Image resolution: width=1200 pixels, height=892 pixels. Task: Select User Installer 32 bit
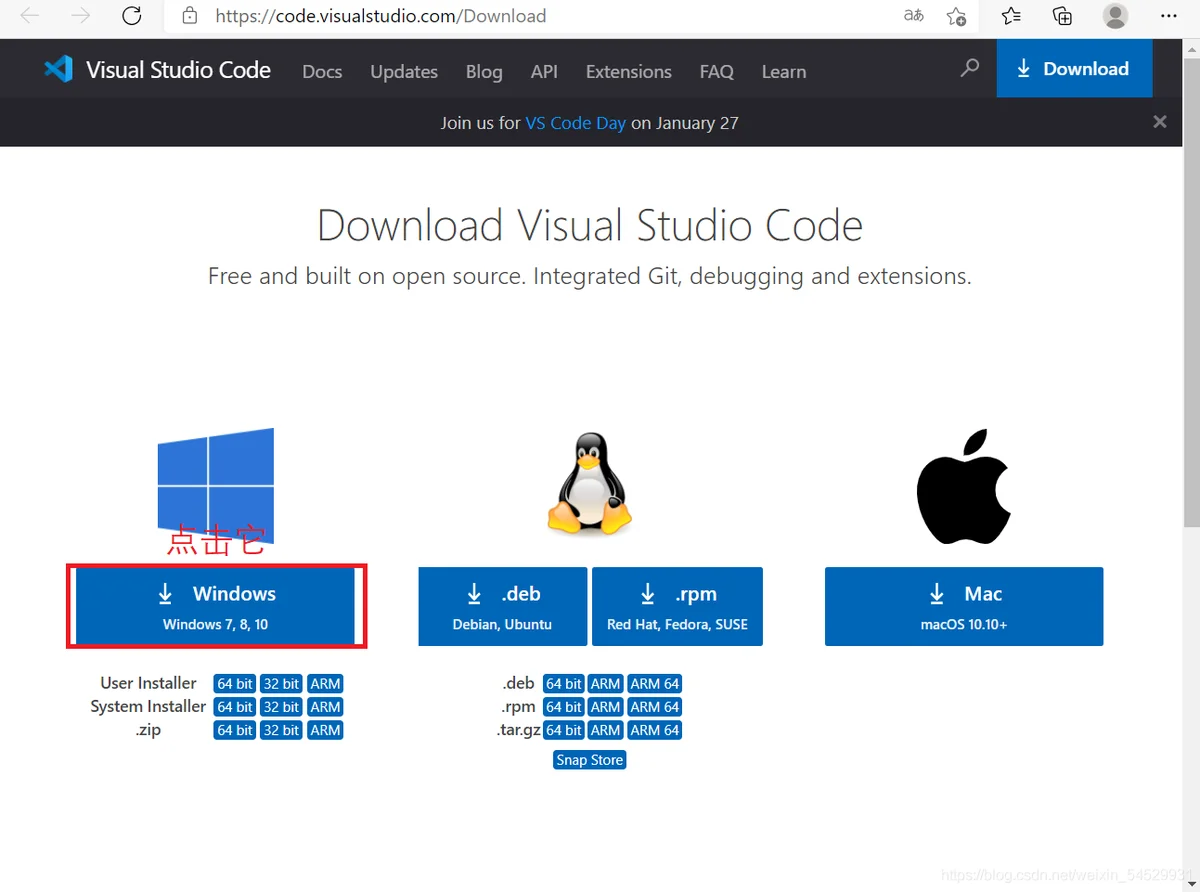pyautogui.click(x=281, y=684)
